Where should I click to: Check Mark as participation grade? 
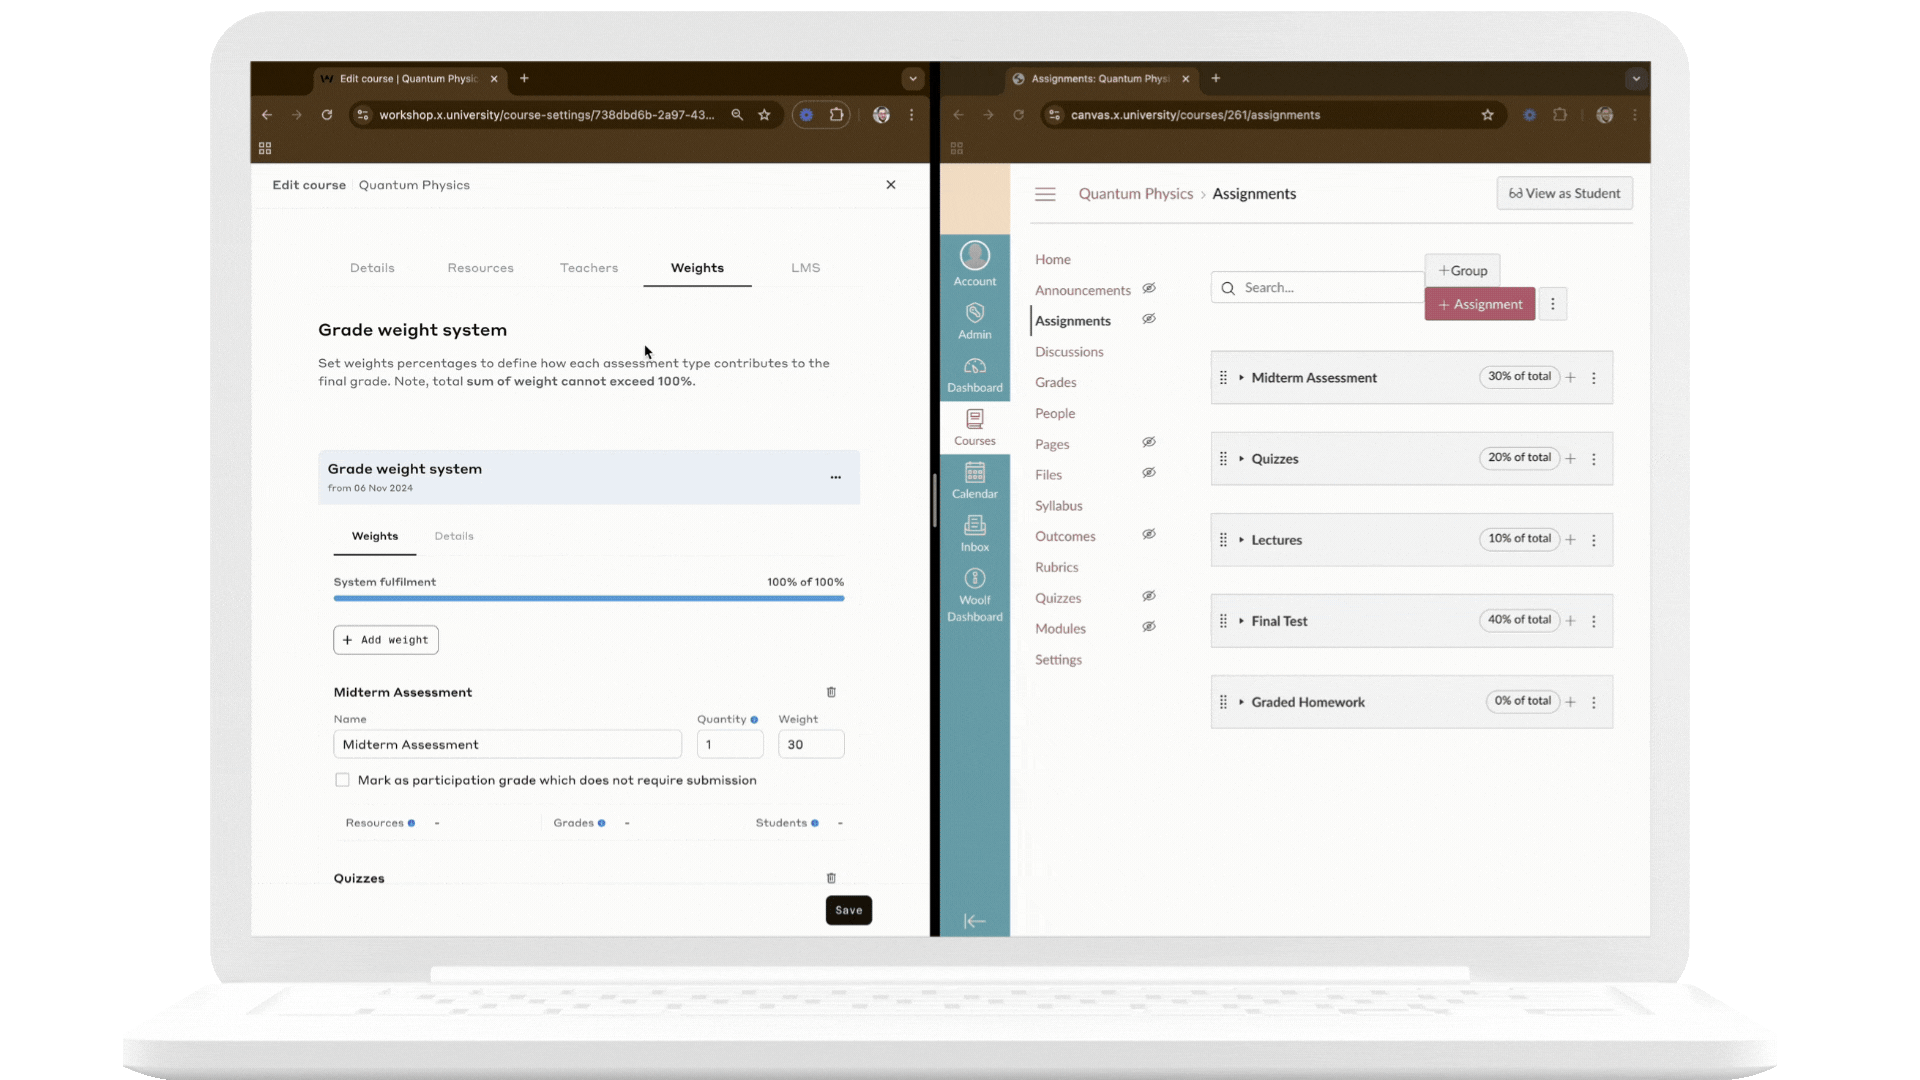pyautogui.click(x=342, y=780)
